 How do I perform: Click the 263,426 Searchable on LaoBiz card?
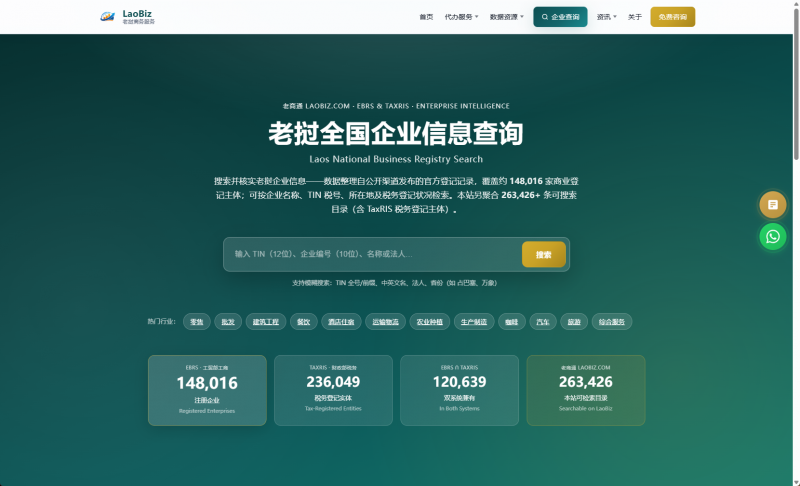586,390
